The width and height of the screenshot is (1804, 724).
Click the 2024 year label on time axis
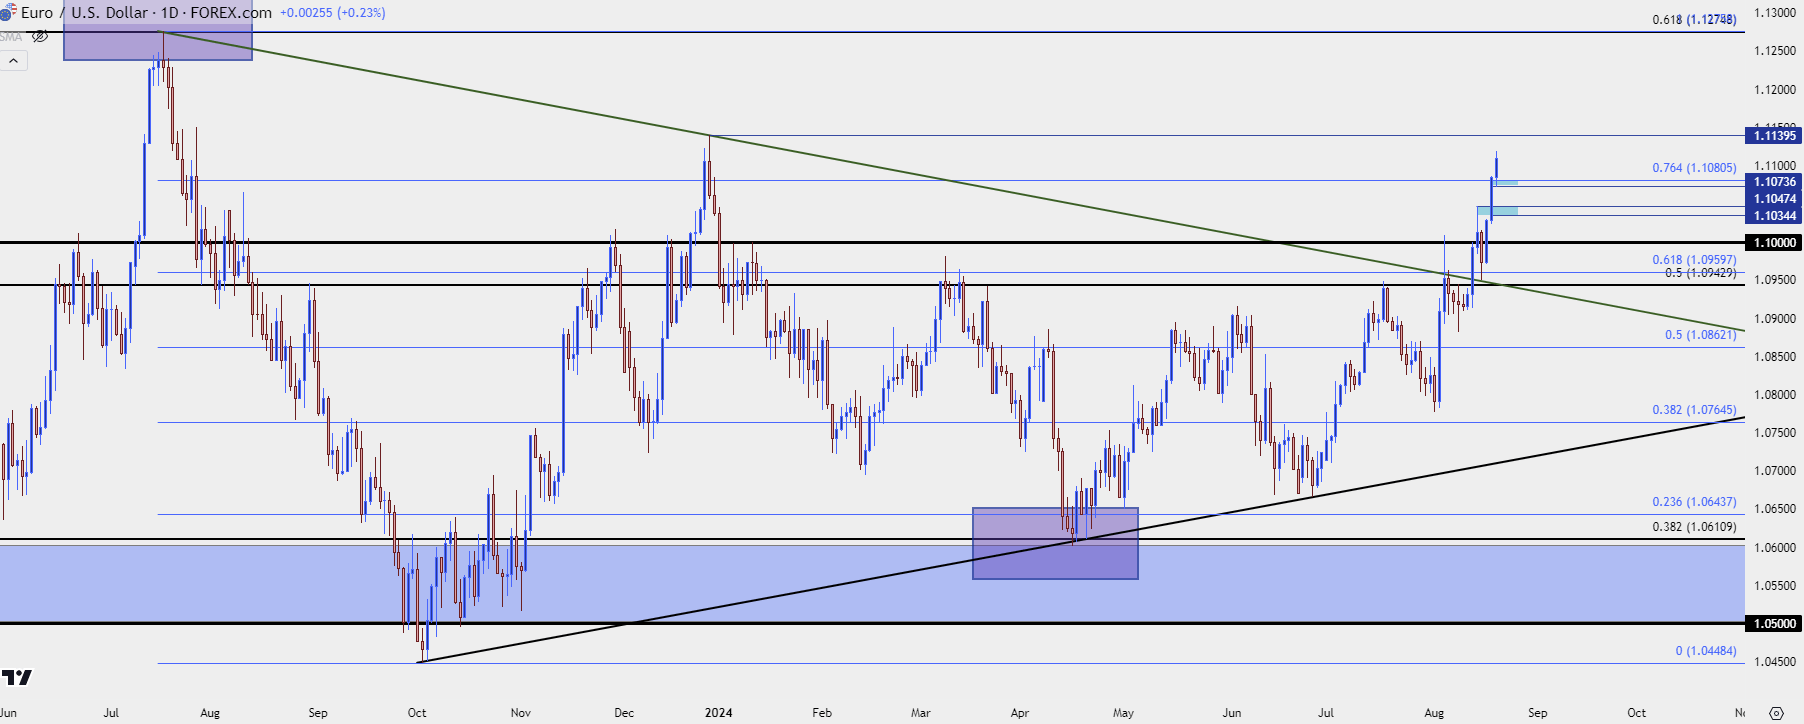click(x=718, y=713)
